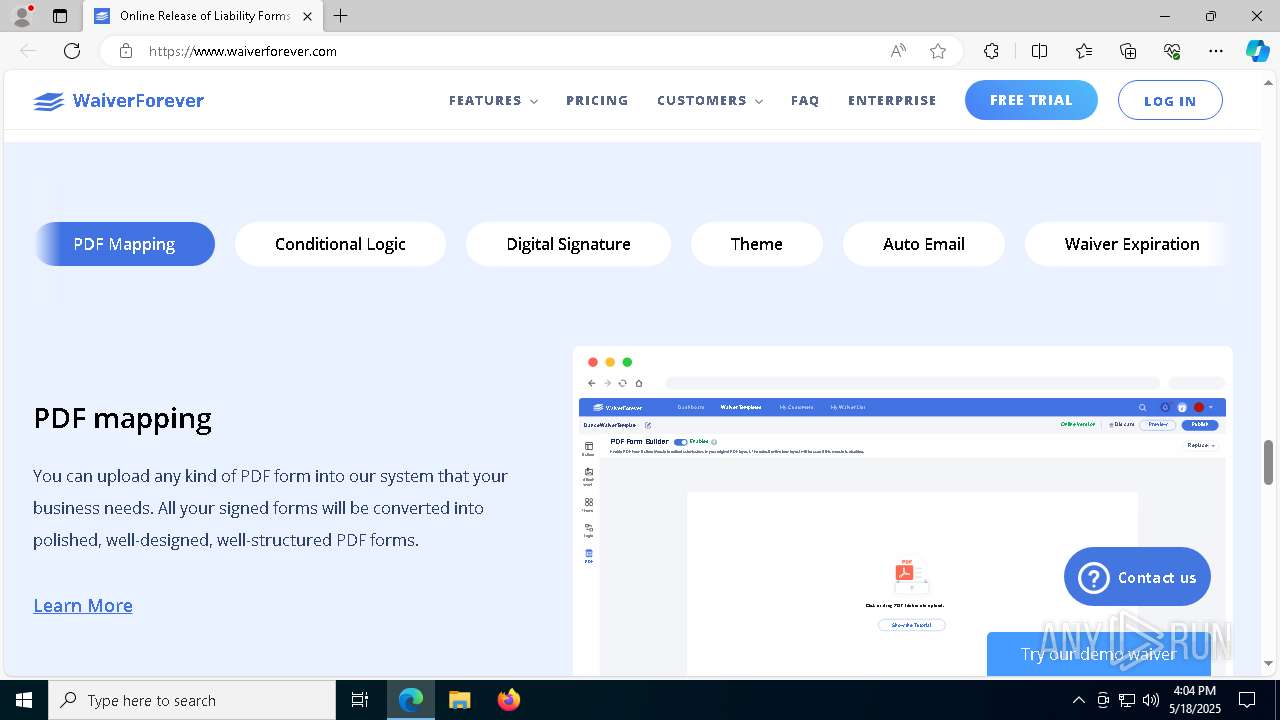
Task: Switch to the Digital Signature tab
Action: tap(568, 244)
